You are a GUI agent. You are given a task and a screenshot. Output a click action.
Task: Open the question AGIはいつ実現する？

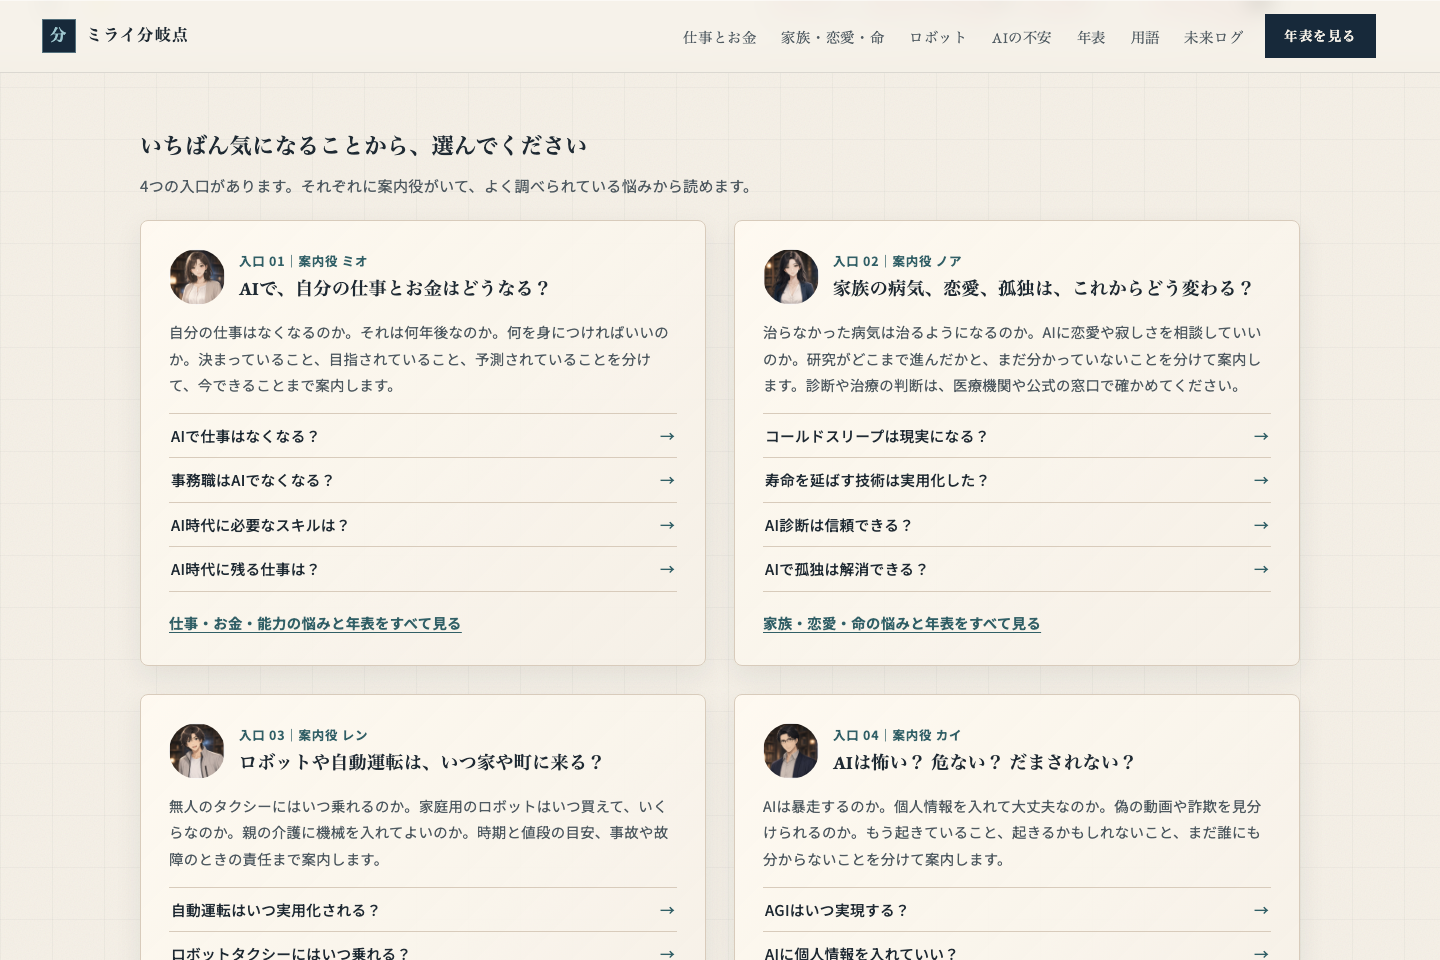click(x=1017, y=910)
